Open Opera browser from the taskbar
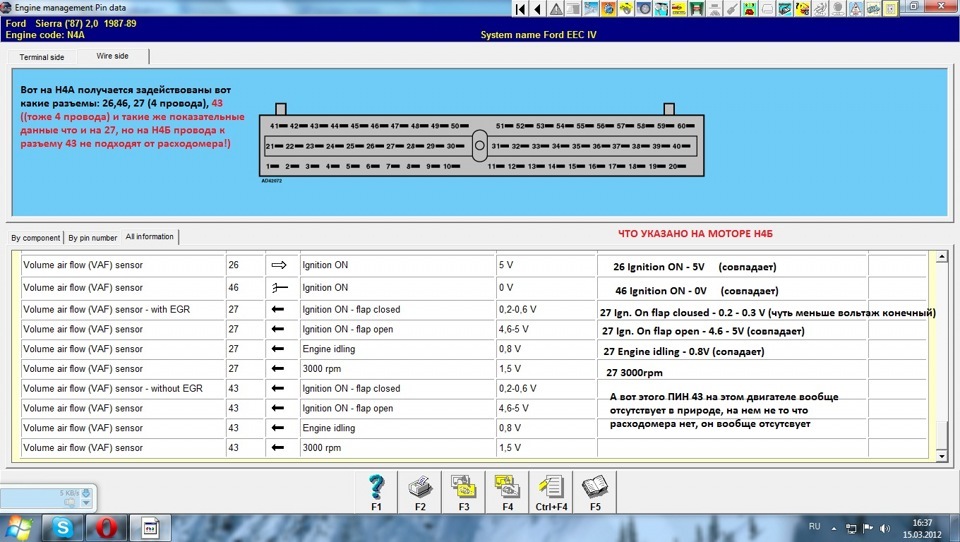960x542 pixels. click(x=107, y=527)
